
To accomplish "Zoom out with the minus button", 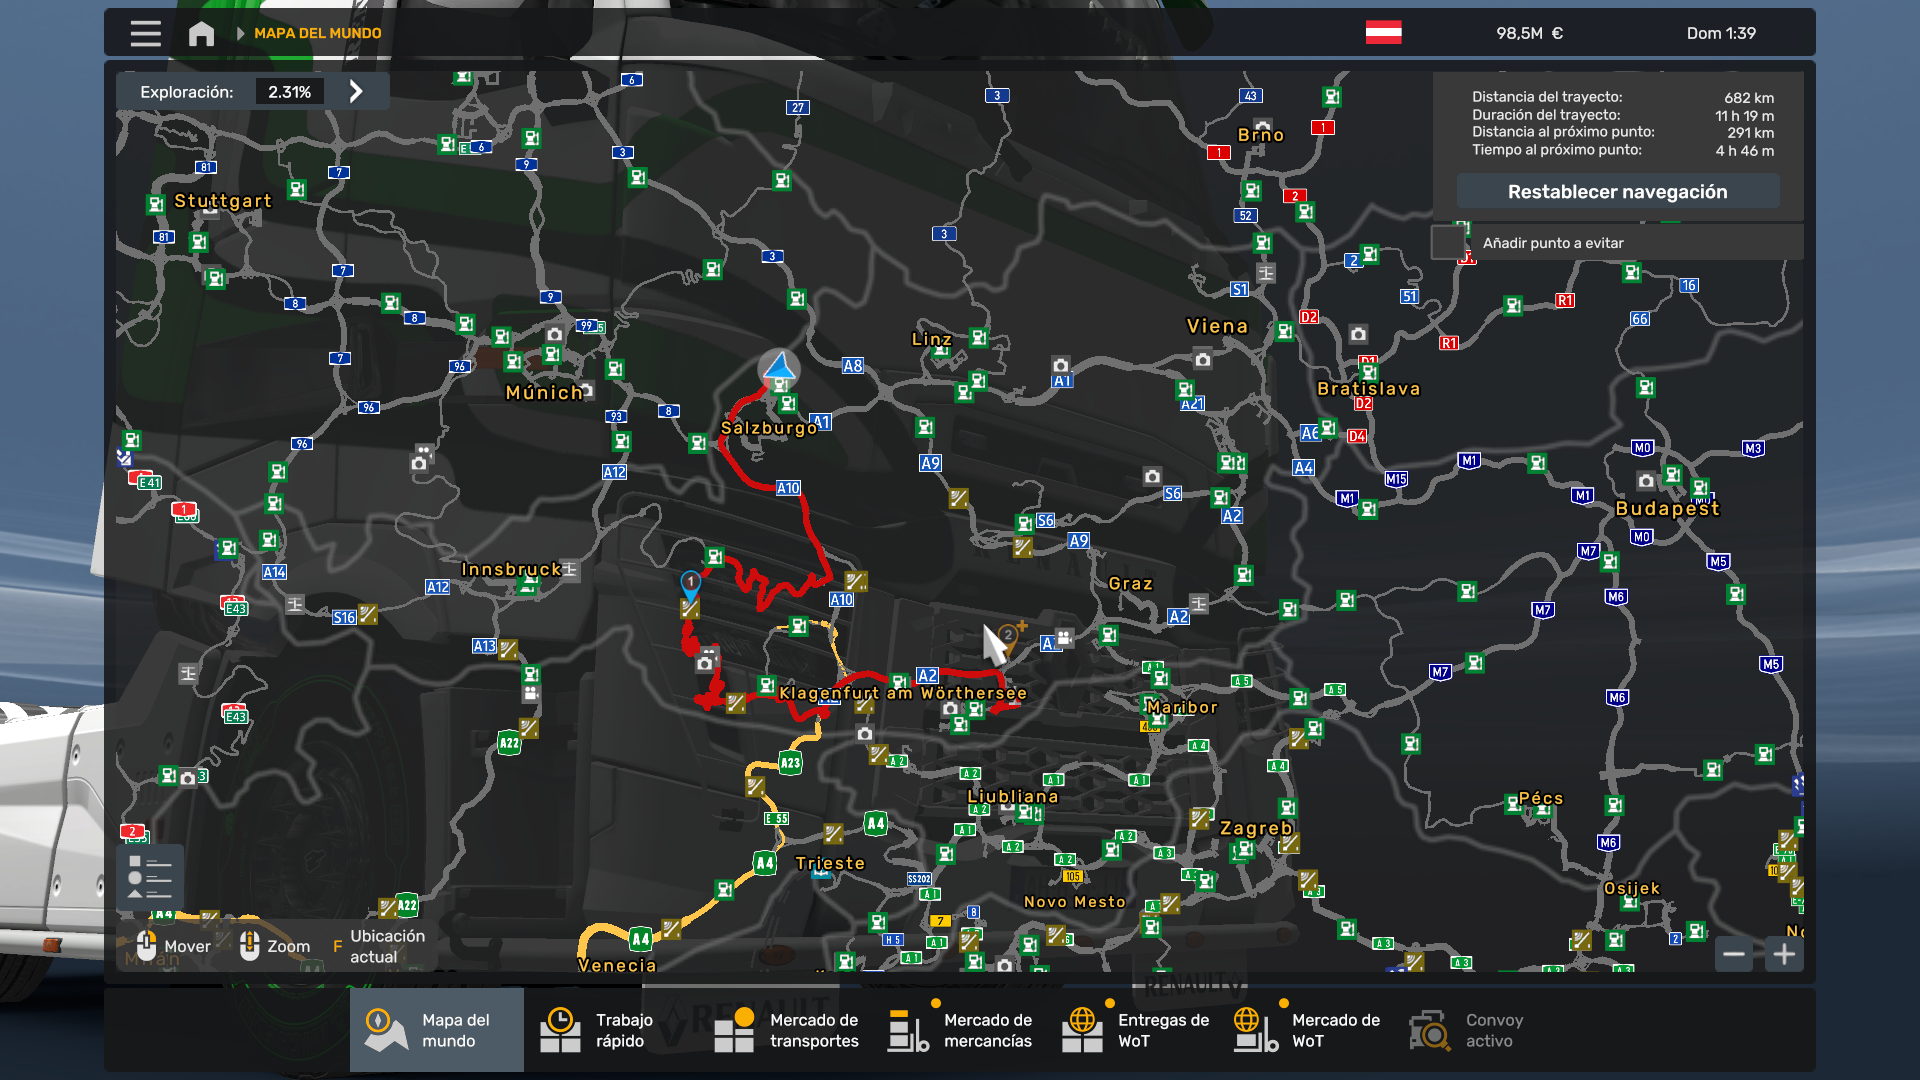I will 1734,954.
